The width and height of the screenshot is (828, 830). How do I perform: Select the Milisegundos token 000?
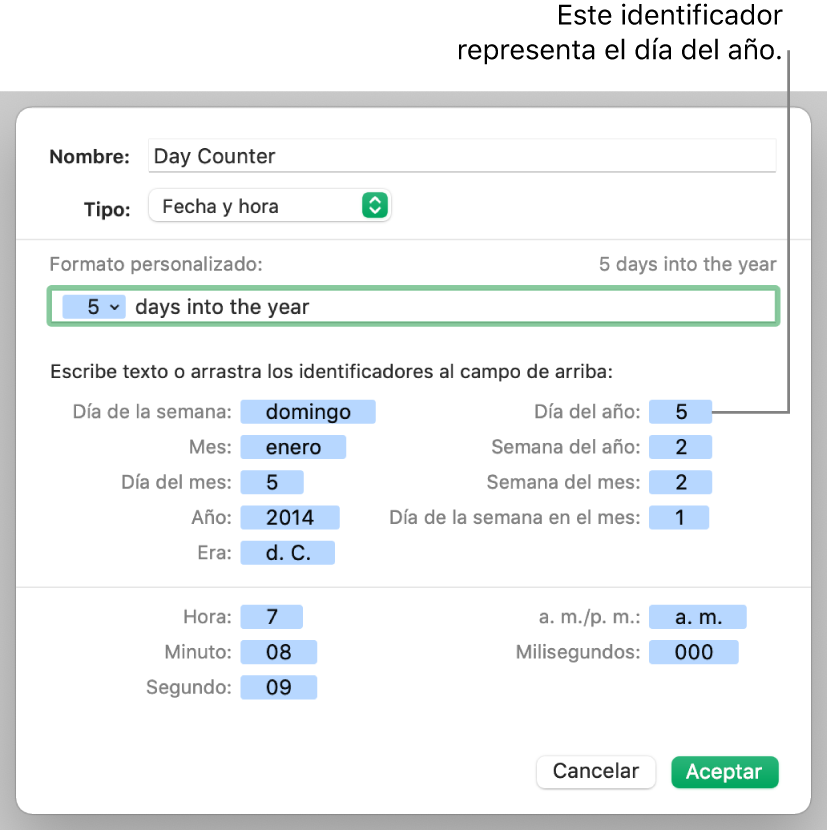pos(694,652)
